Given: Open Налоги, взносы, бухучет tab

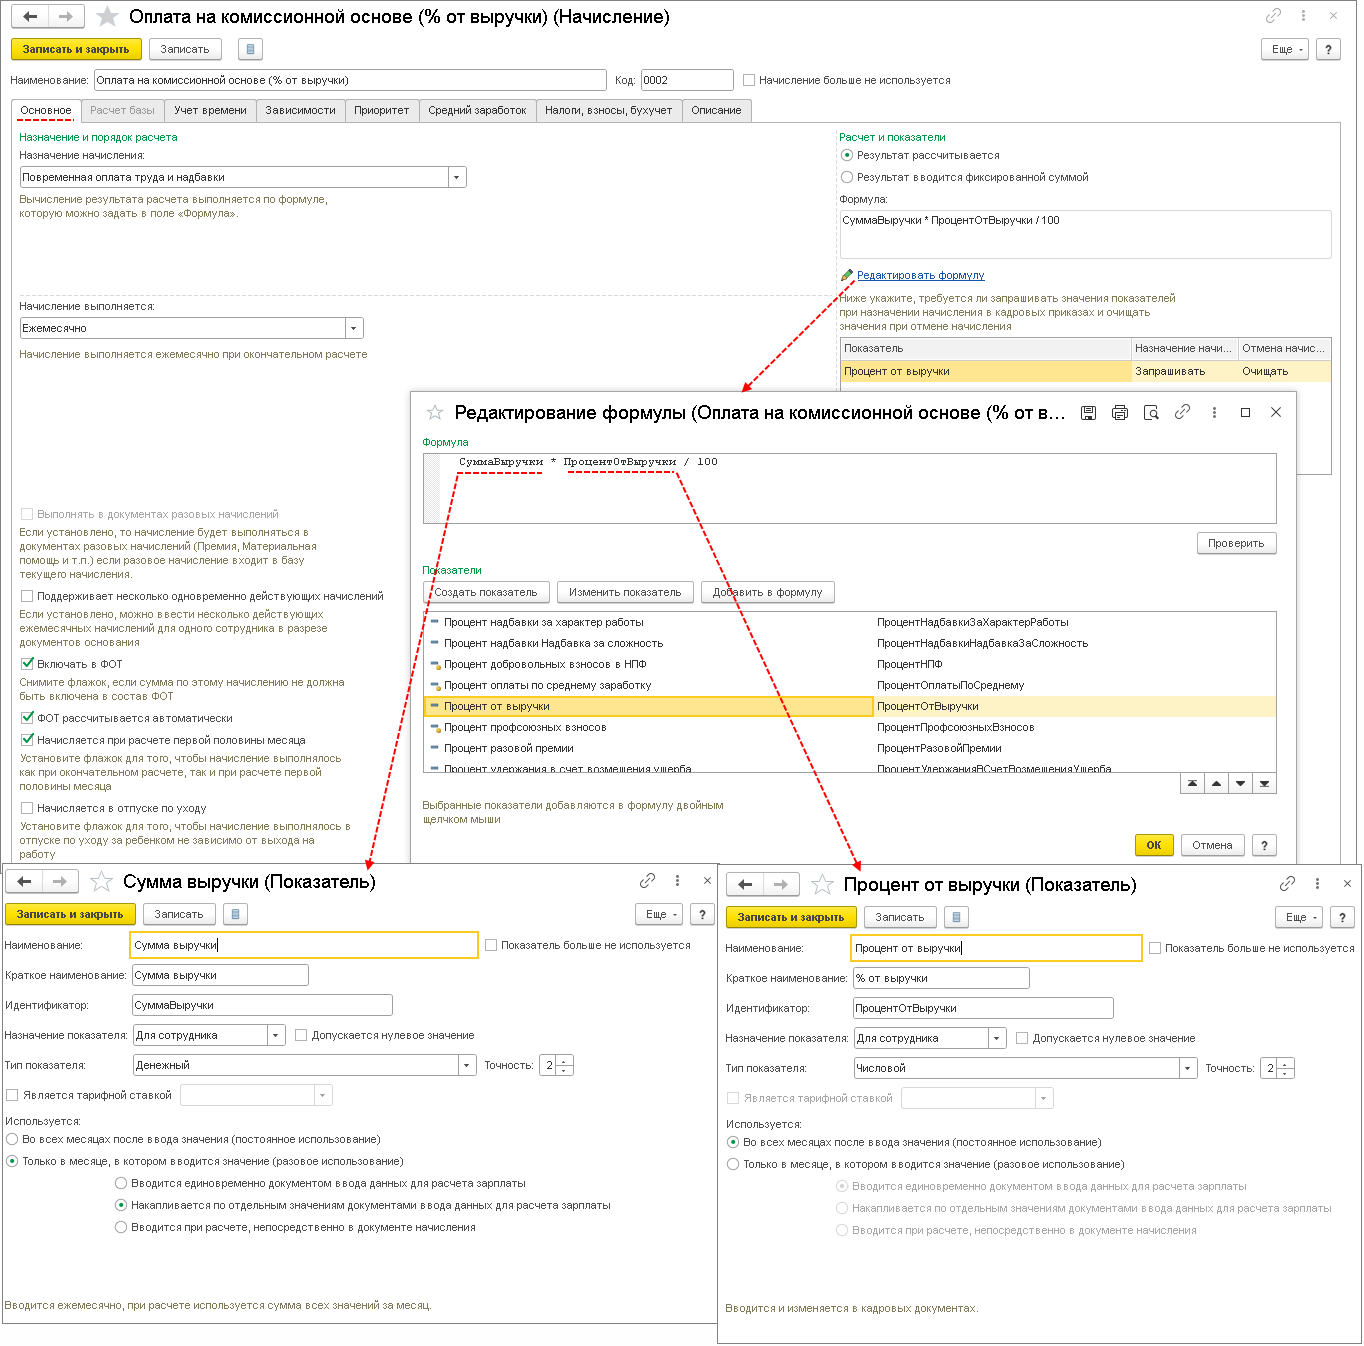Looking at the screenshot, I should point(609,110).
